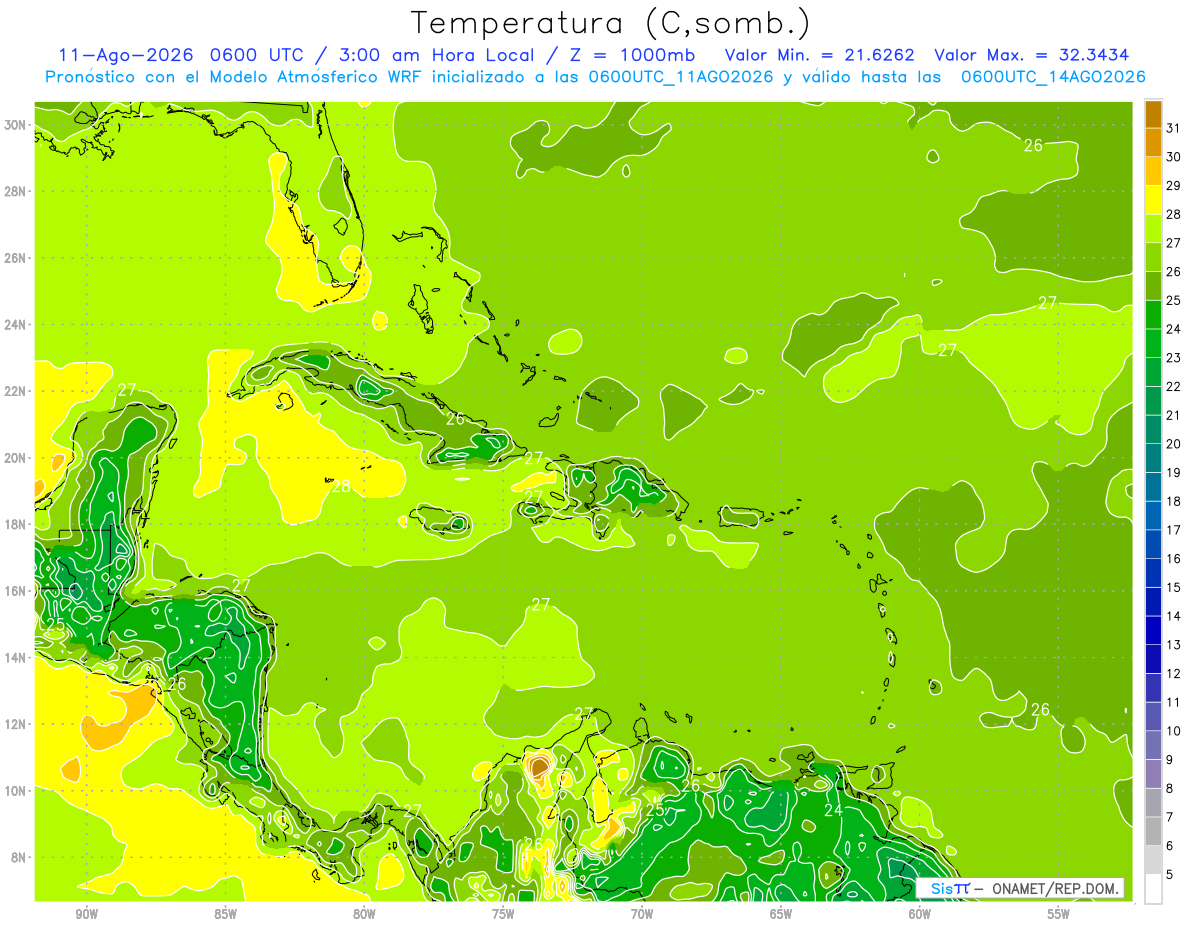Click the 10N latitude axis label
Viewport: 1200px width, 927px height.
click(x=16, y=791)
